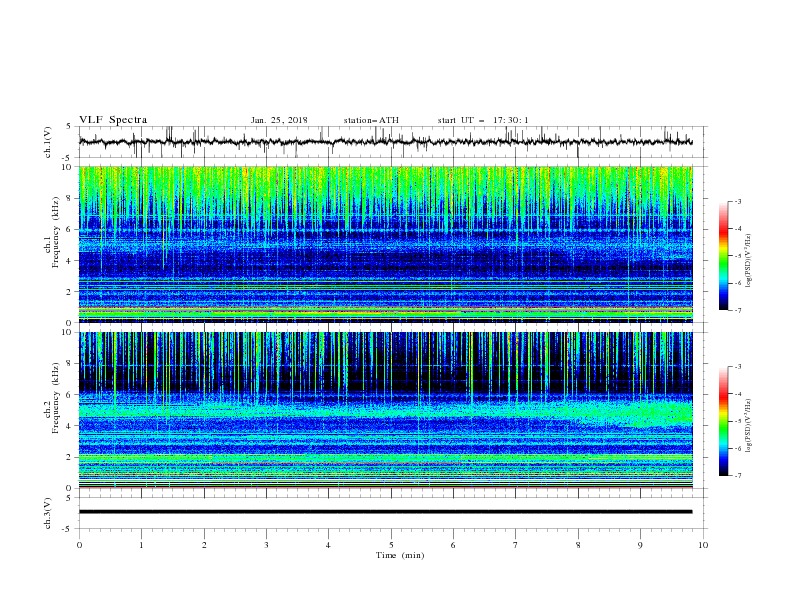Screen dimensions: 792x612
Task: Click the "8" tick on the time axis
Action: point(578,545)
